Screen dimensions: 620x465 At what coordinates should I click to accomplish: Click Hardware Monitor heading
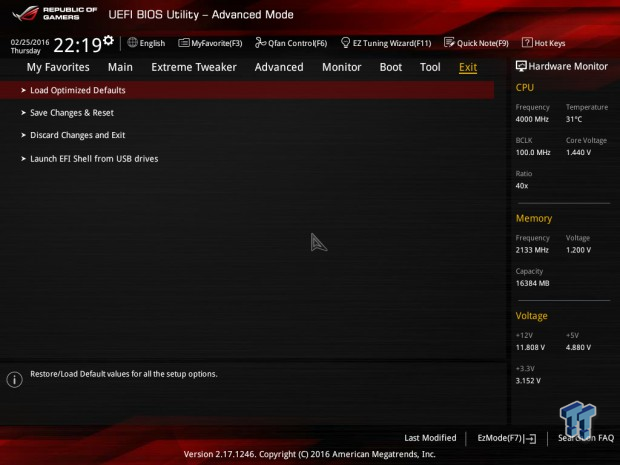tap(568, 66)
